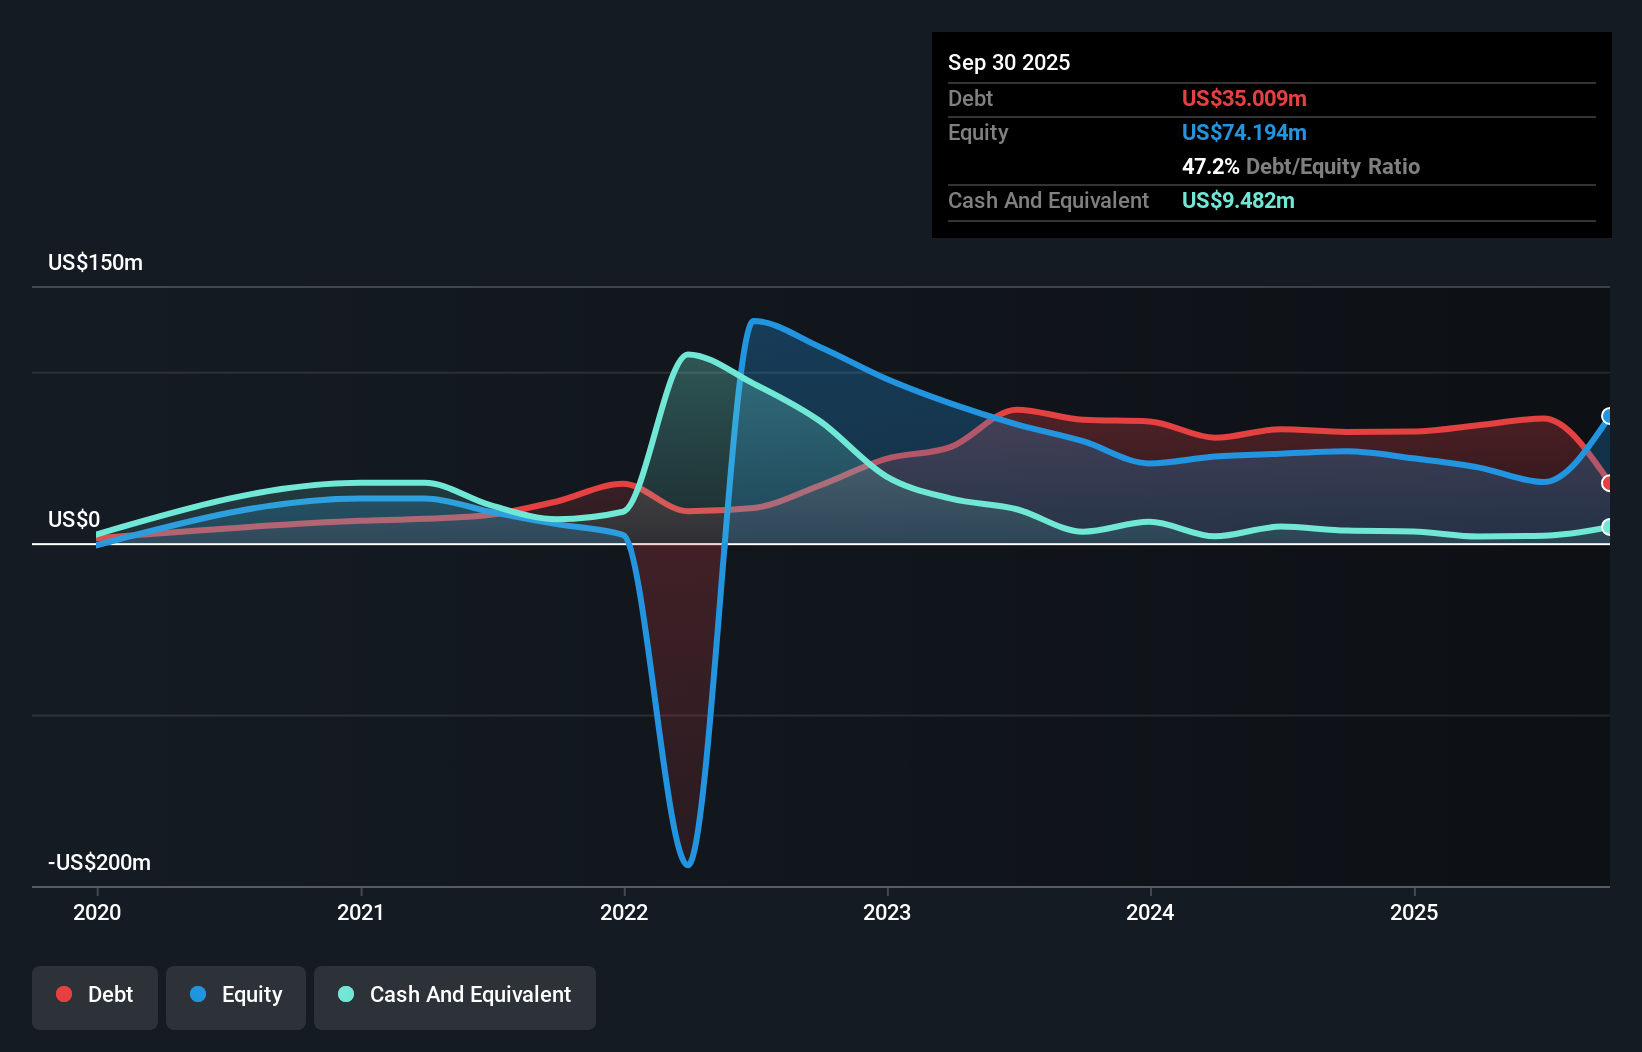This screenshot has width=1642, height=1052.
Task: Click the -US$200m y-axis label
Action: tap(99, 862)
